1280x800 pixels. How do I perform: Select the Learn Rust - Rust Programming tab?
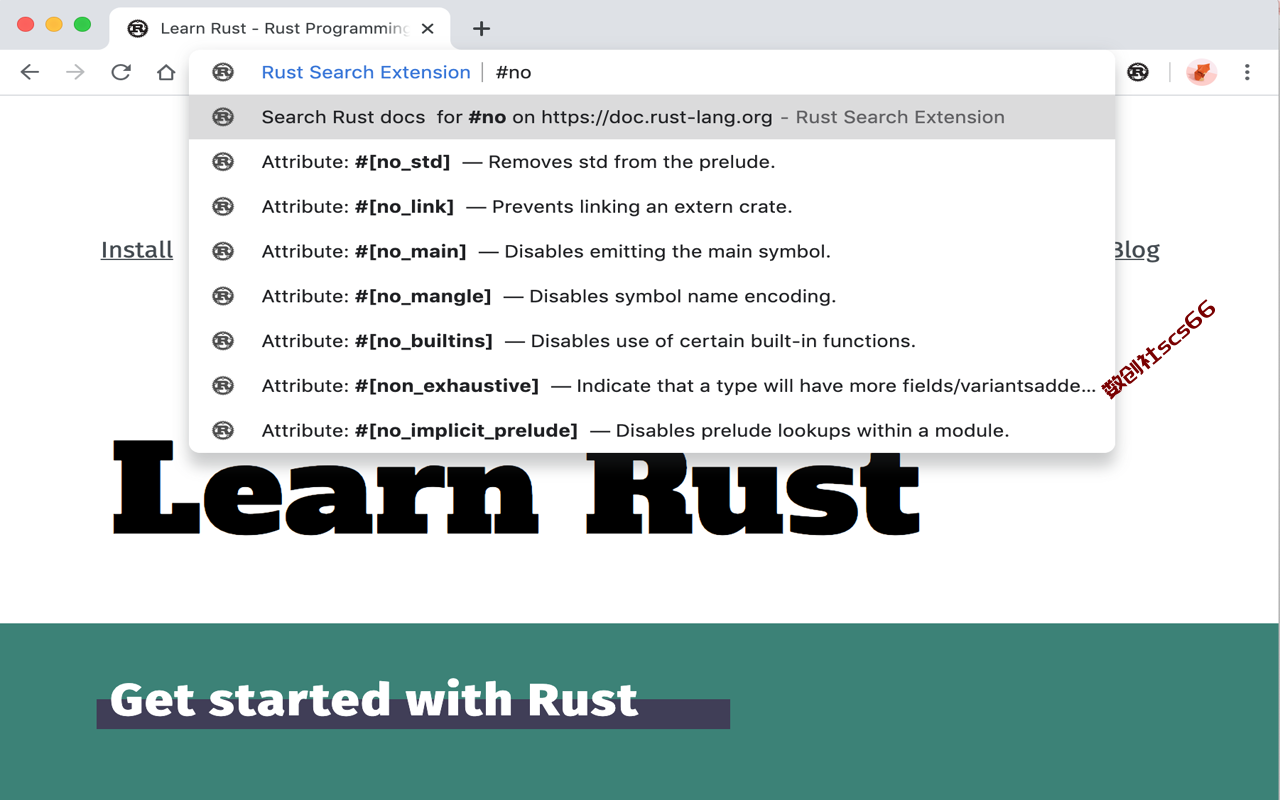[x=280, y=28]
